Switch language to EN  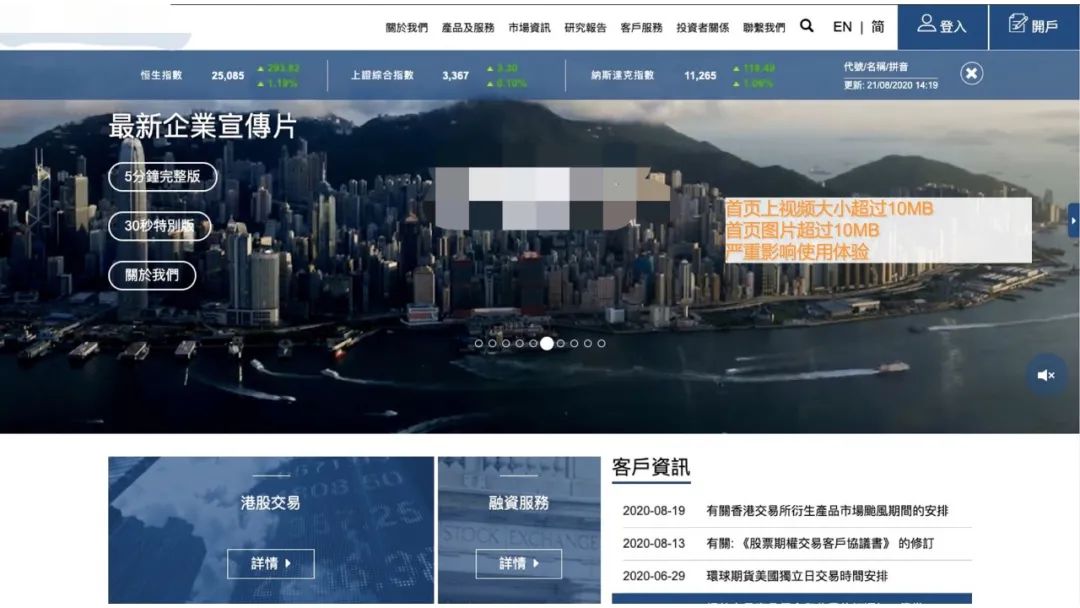842,27
